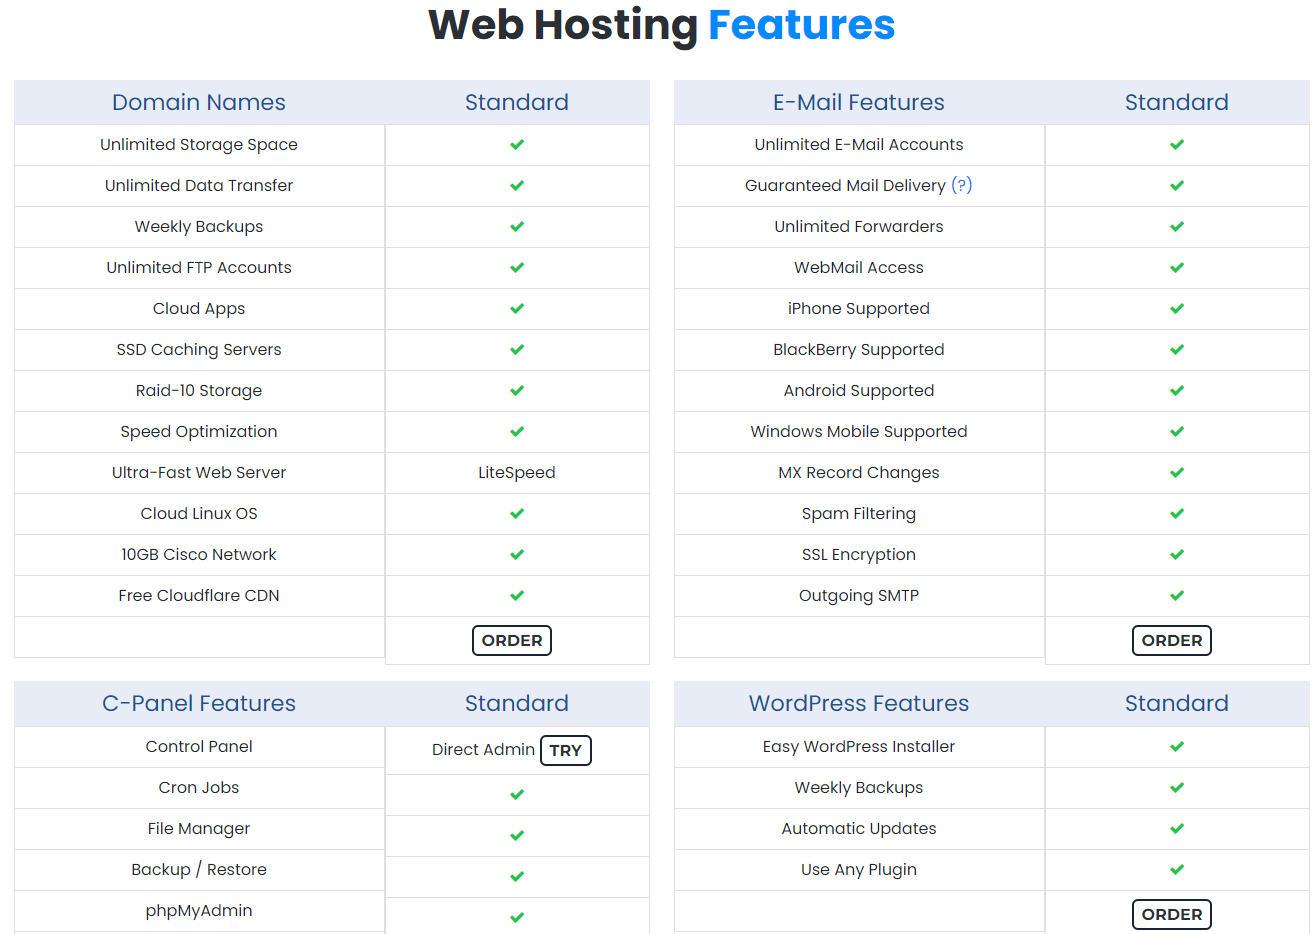This screenshot has width=1312, height=934.
Task: Click the phpMyAdmin row label
Action: 199,911
